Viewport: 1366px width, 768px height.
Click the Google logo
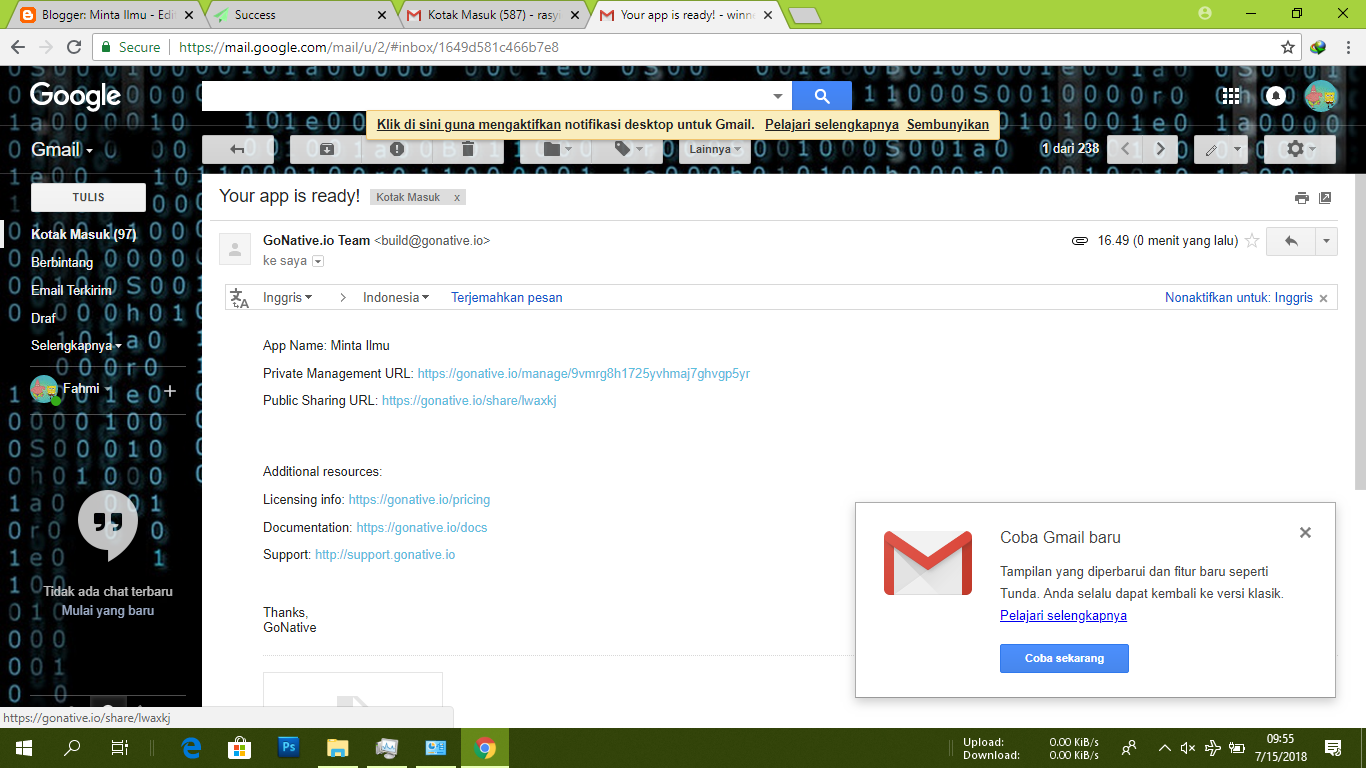(75, 96)
